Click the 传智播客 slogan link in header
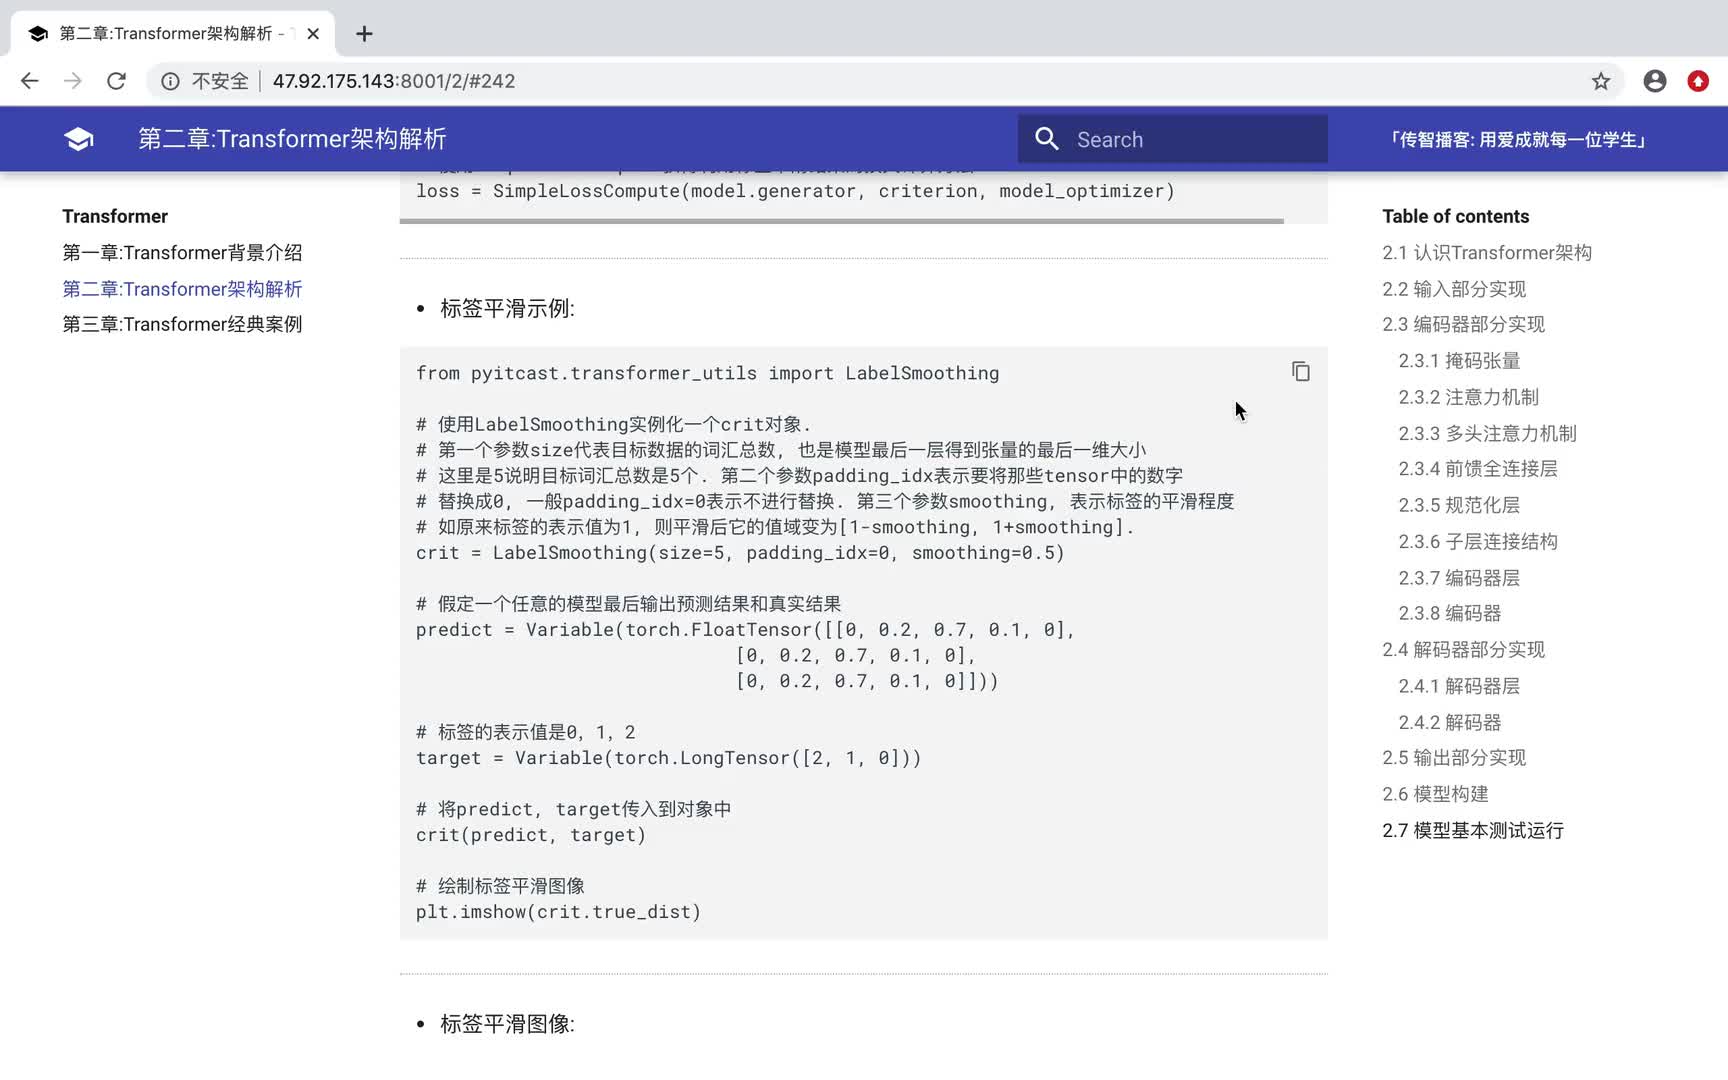Image resolution: width=1728 pixels, height=1080 pixels. [x=1516, y=140]
